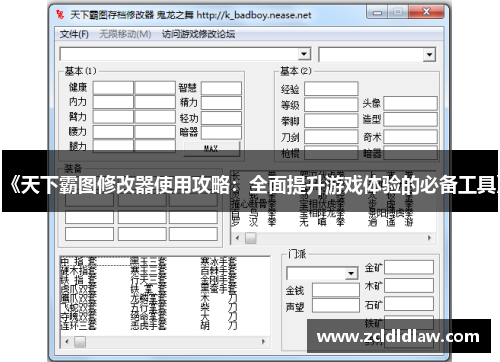Click the equipment list horizontal scrollbar thumb
Viewport: 500px width, 362px height.
80,342
